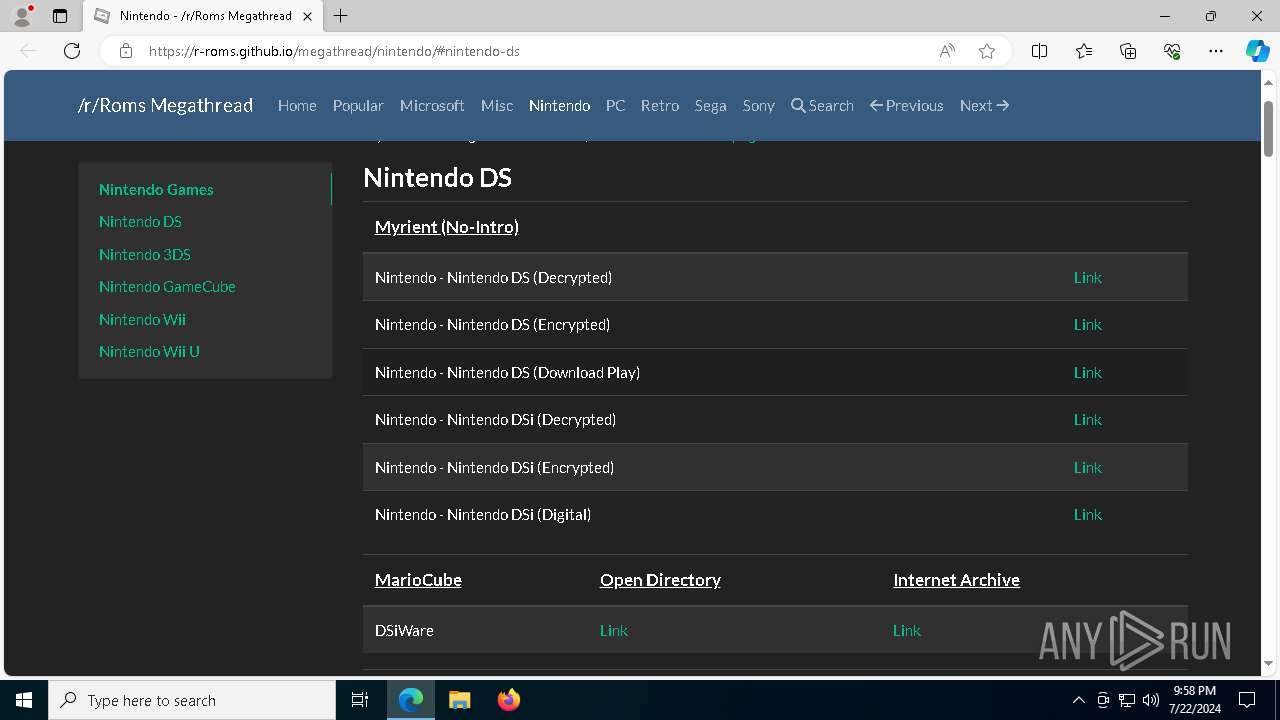This screenshot has height=720, width=1280.
Task: Open Microsoft Edge from taskbar
Action: pos(411,700)
